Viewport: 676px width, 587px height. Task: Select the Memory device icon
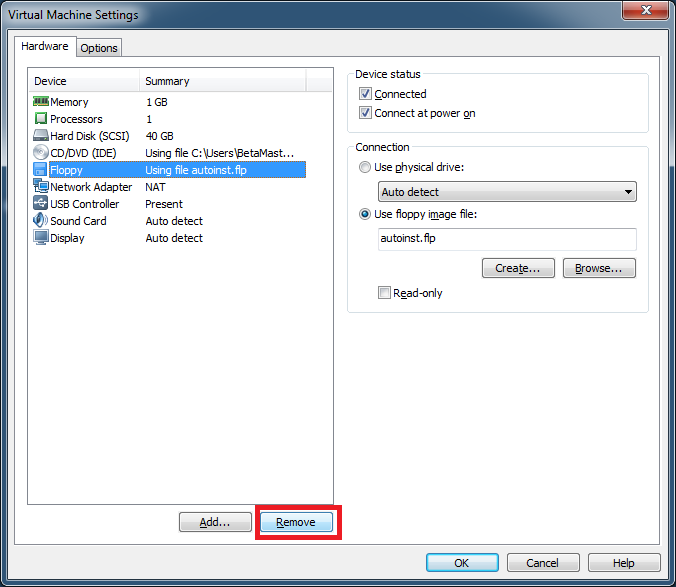(x=41, y=102)
